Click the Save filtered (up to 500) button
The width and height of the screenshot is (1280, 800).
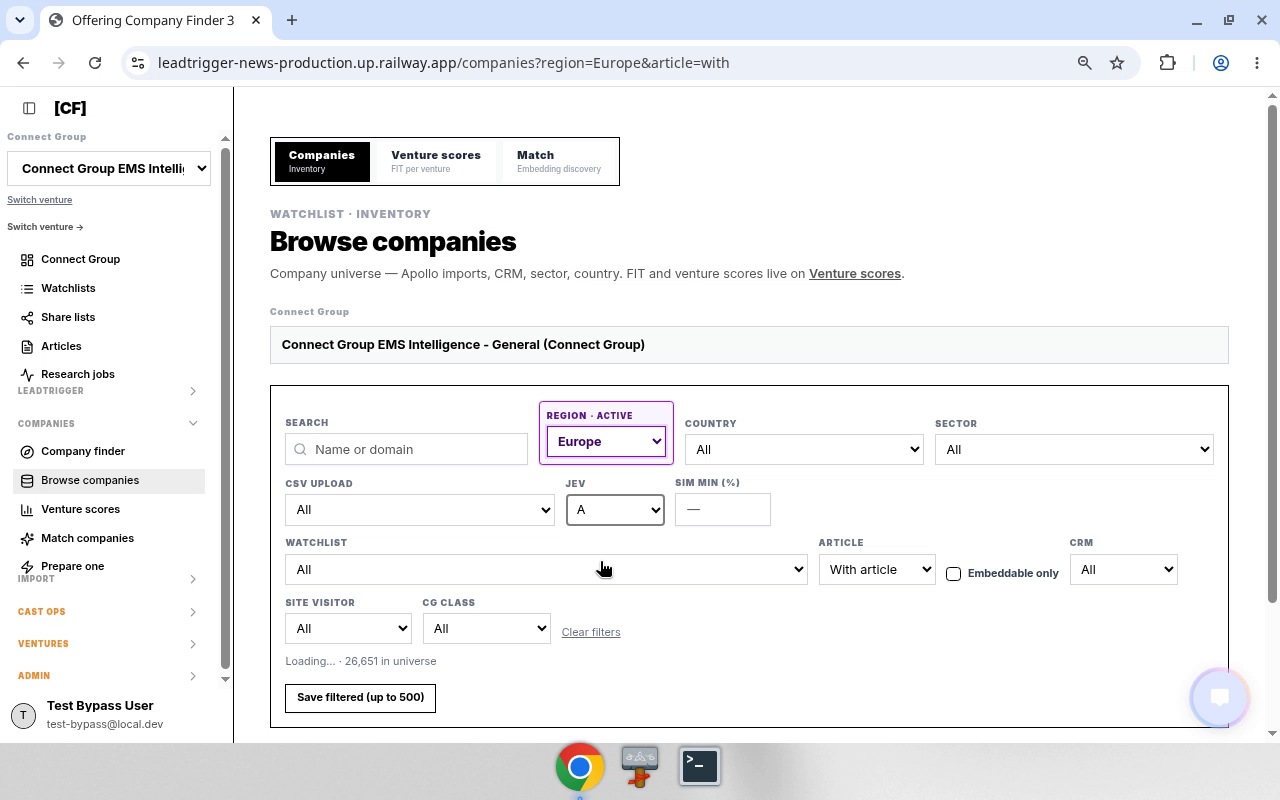[360, 698]
